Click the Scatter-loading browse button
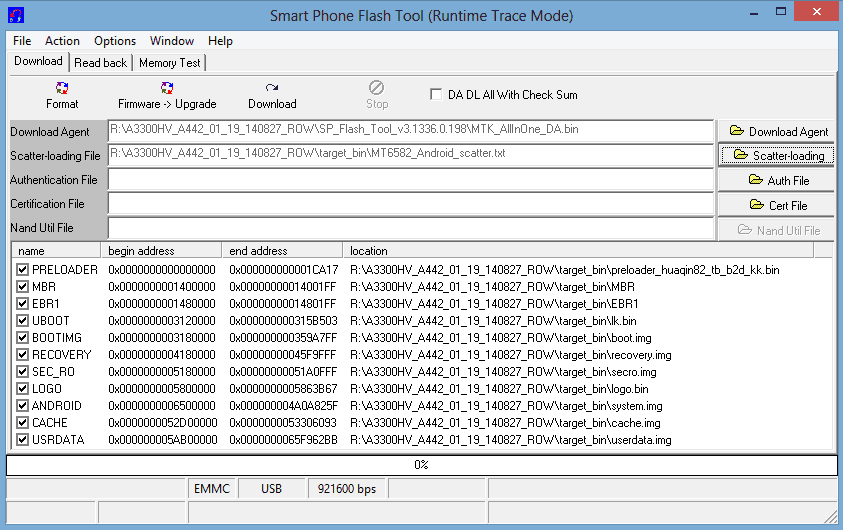This screenshot has height=530, width=843. [777, 155]
